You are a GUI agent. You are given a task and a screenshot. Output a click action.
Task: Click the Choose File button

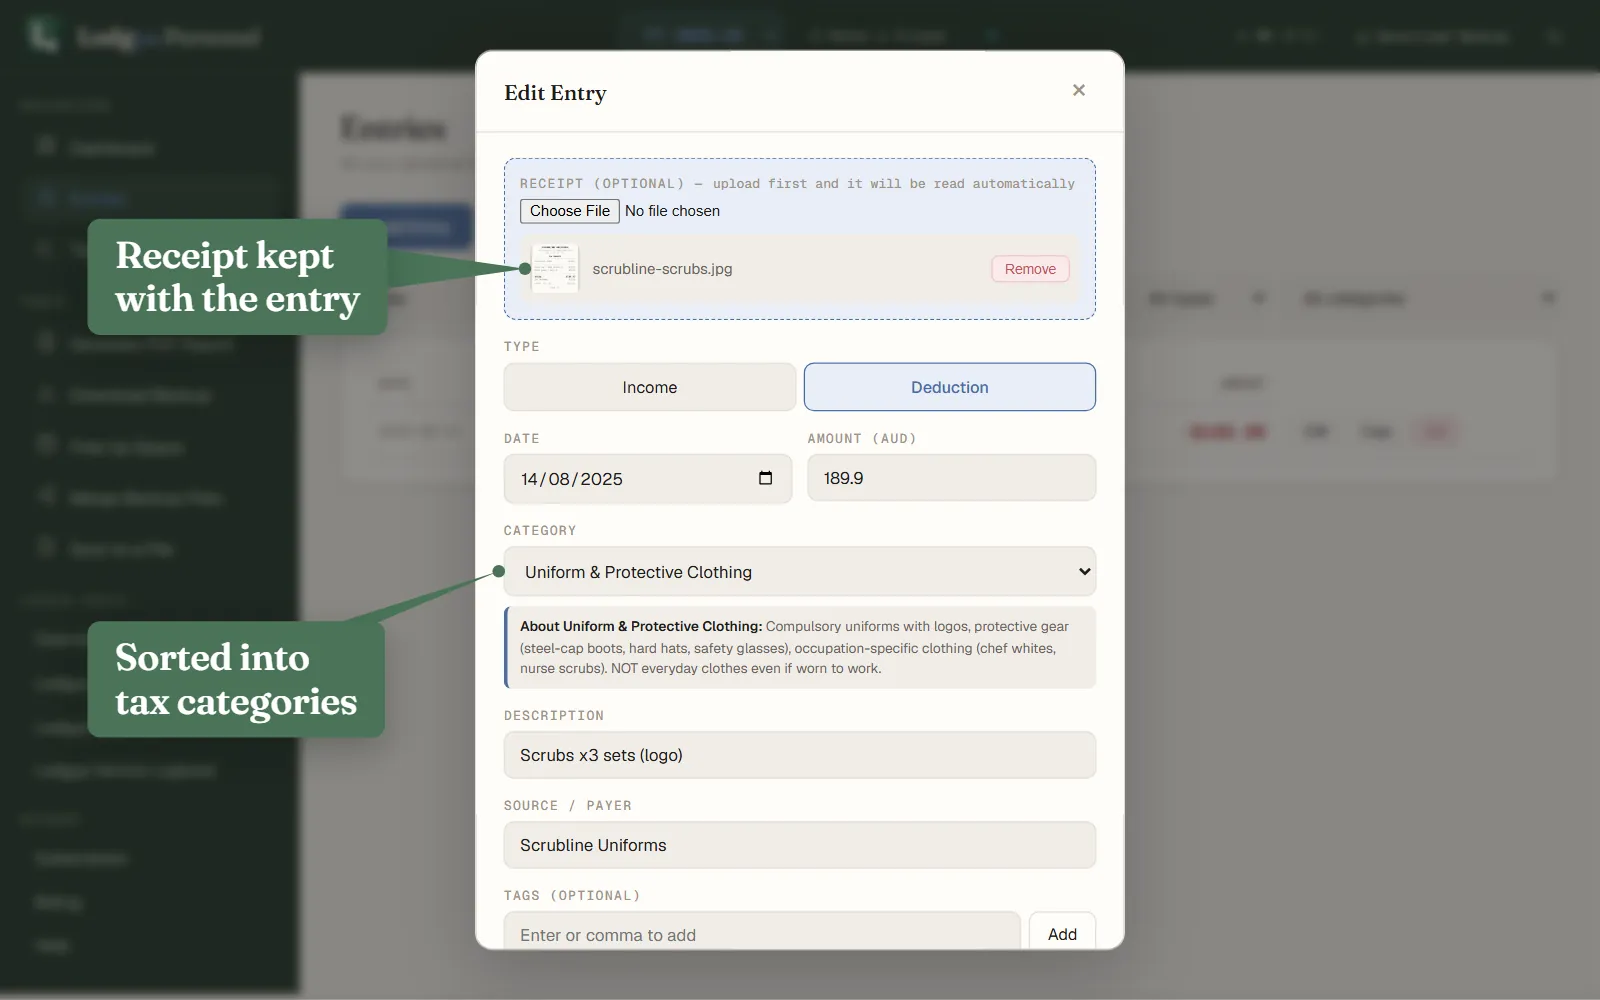570,211
